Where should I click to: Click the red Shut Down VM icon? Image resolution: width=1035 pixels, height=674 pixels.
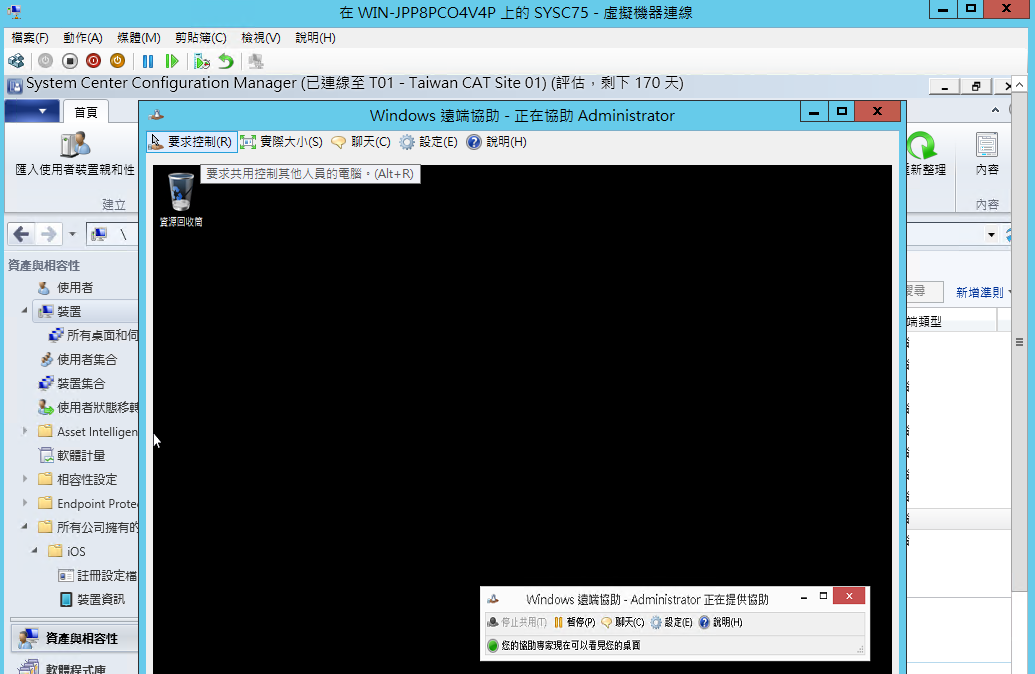pyautogui.click(x=93, y=61)
